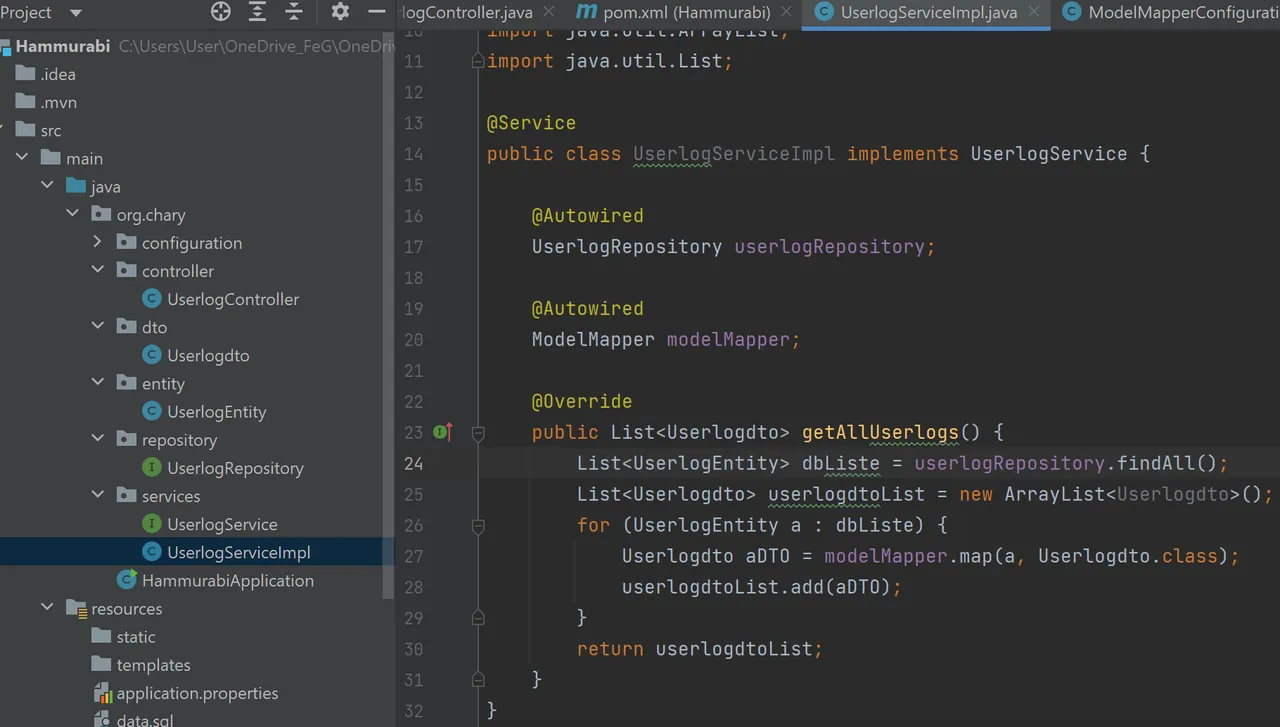Select UserlogEntity class in tree
This screenshot has width=1280, height=727.
[x=217, y=411]
